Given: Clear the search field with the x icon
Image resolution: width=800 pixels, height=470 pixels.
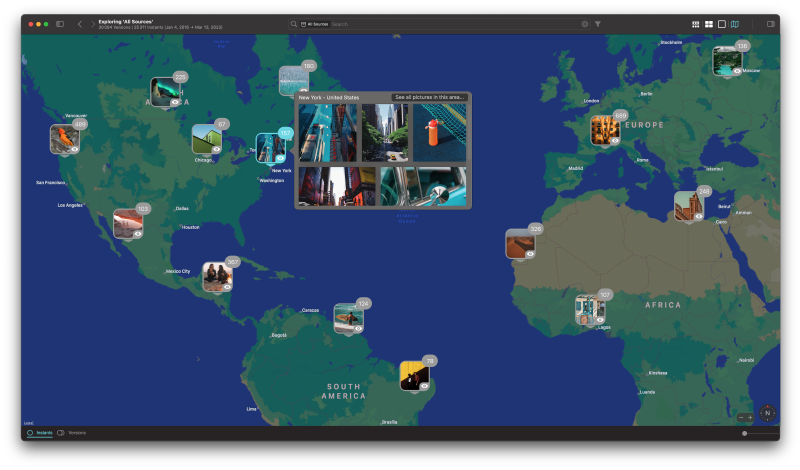Looking at the screenshot, I should (x=585, y=24).
